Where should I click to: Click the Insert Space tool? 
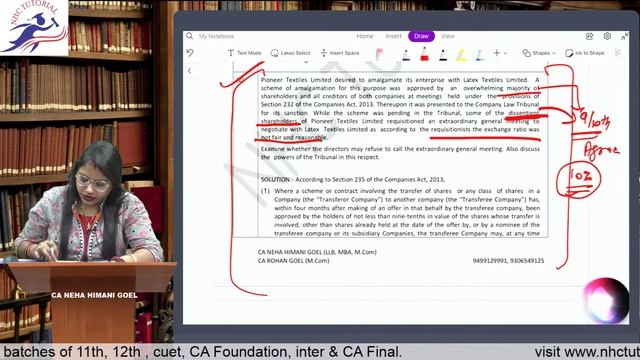click(x=340, y=53)
